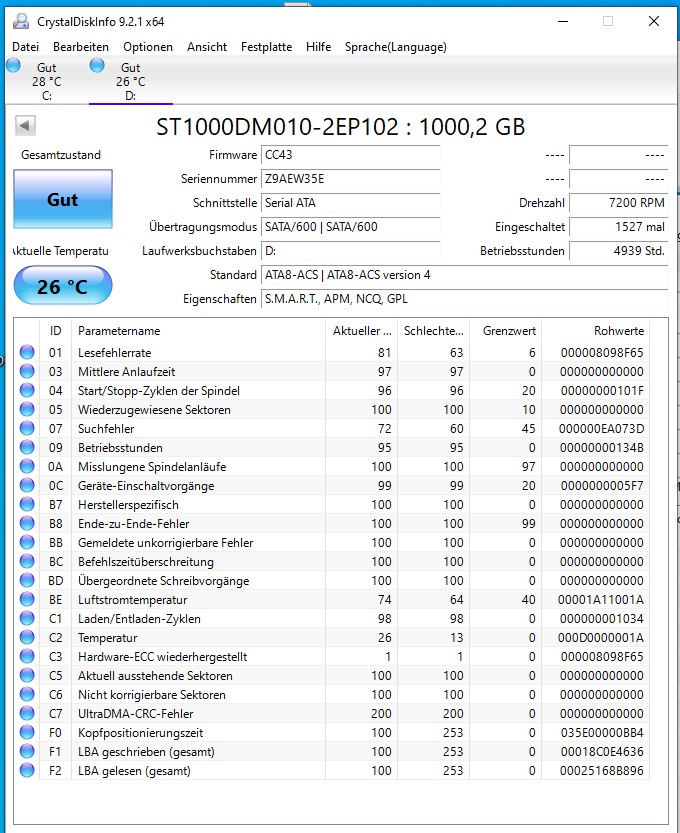
Task: Click the 26 °C temperature button
Action: point(63,286)
